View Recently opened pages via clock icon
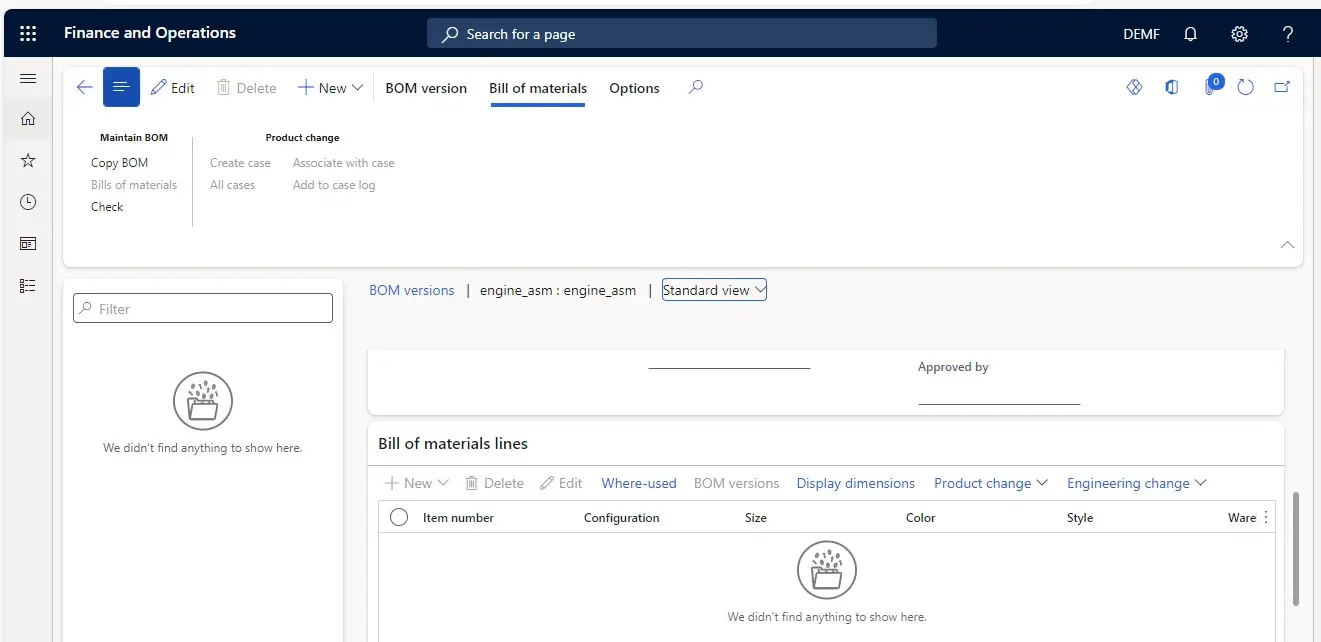The width and height of the screenshot is (1321, 642). [x=27, y=201]
